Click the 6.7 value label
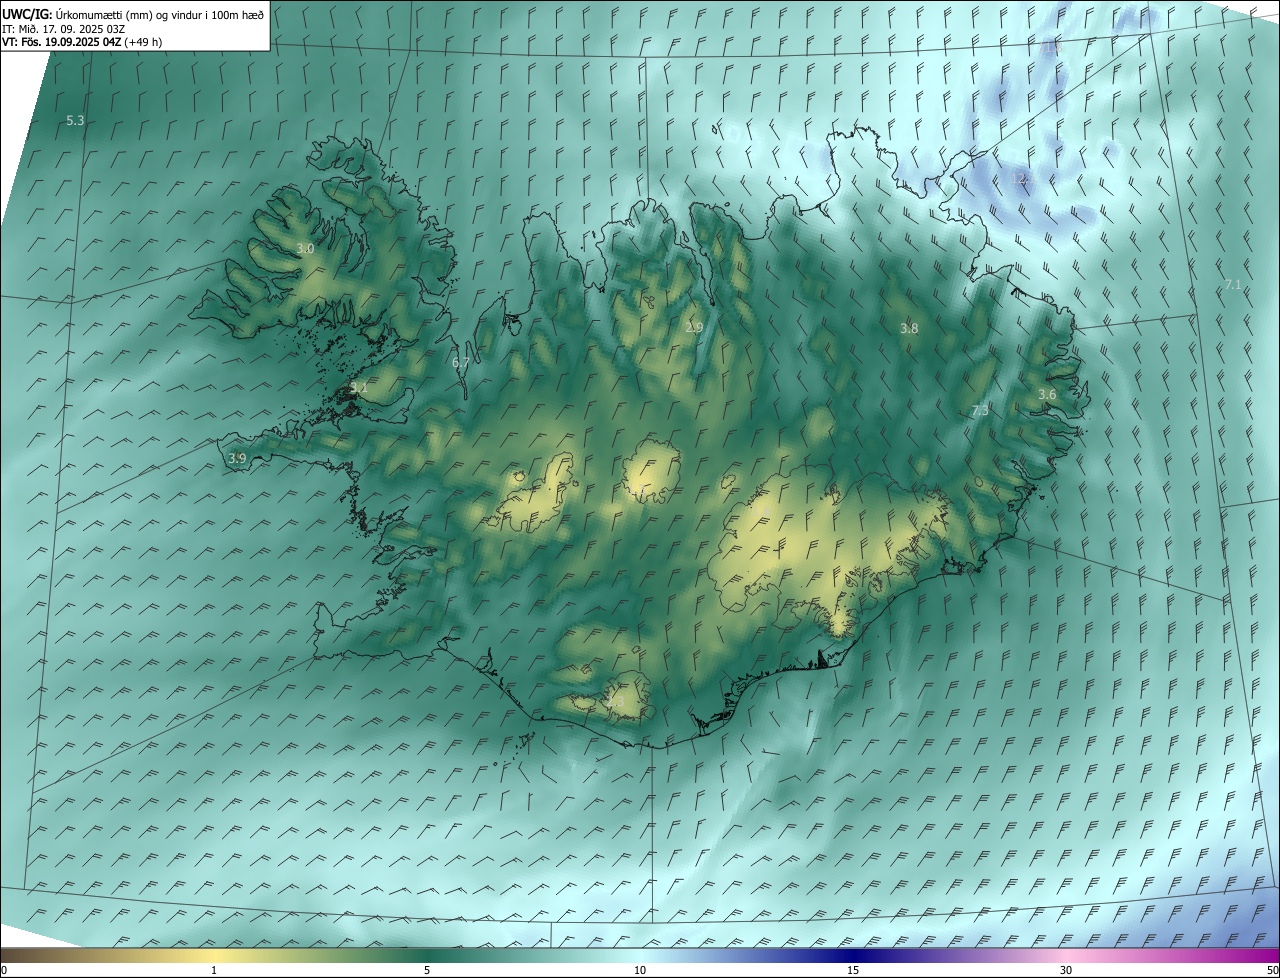 pyautogui.click(x=461, y=362)
